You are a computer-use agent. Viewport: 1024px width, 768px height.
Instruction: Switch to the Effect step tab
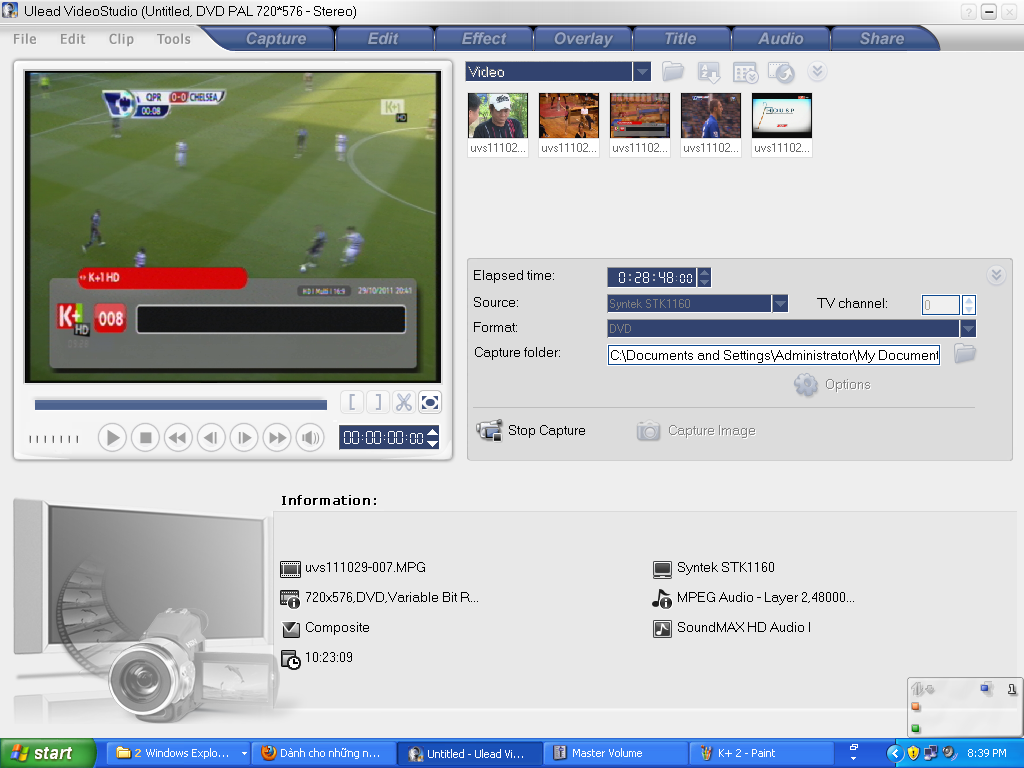(483, 39)
